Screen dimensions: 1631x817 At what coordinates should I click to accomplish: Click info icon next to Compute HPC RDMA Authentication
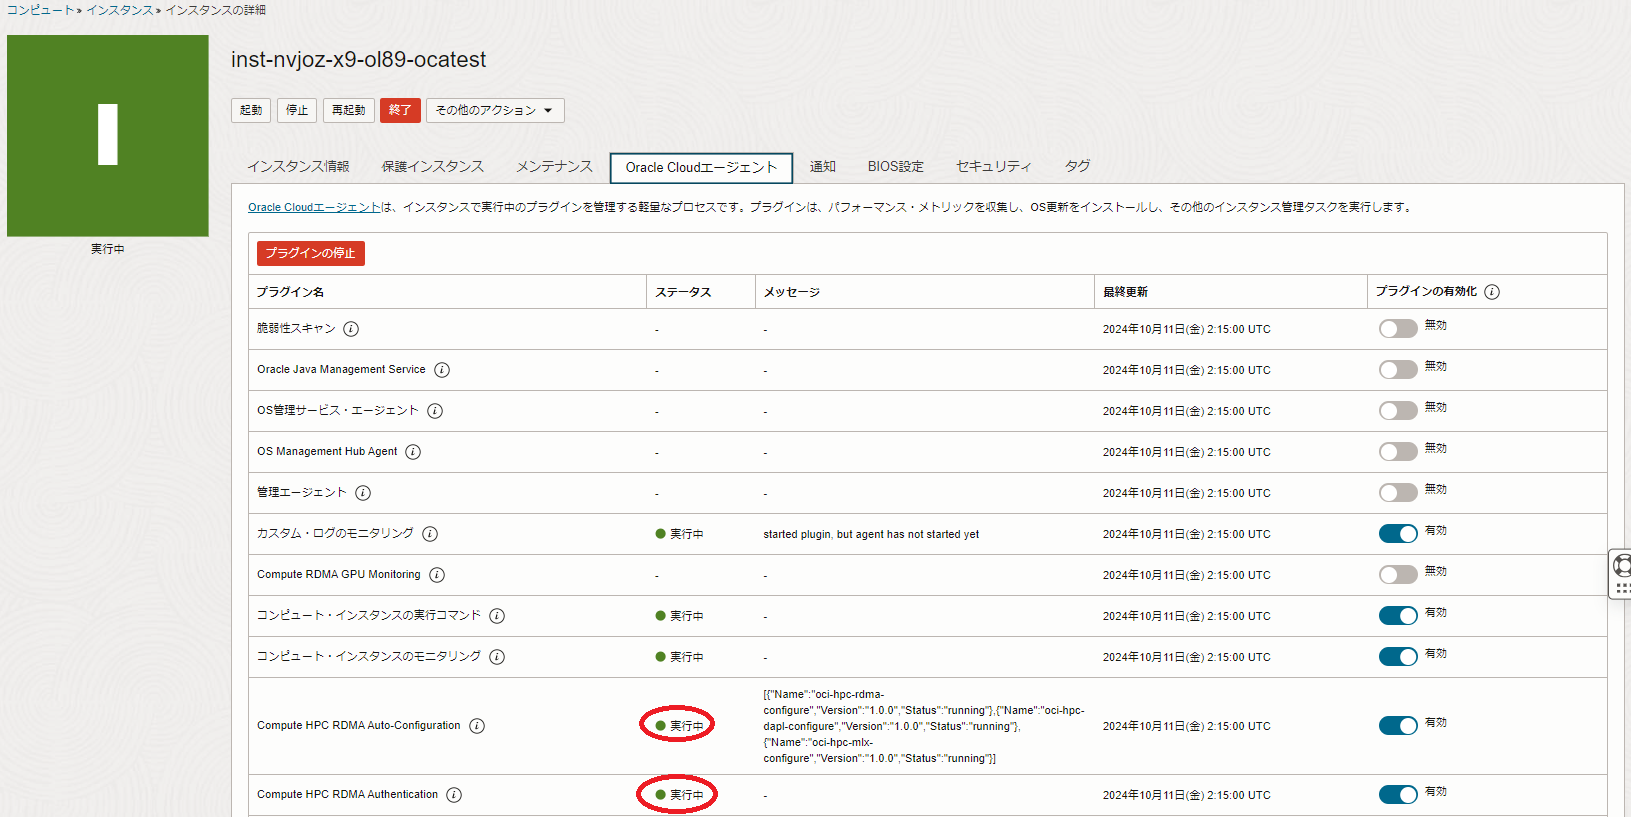coord(454,795)
